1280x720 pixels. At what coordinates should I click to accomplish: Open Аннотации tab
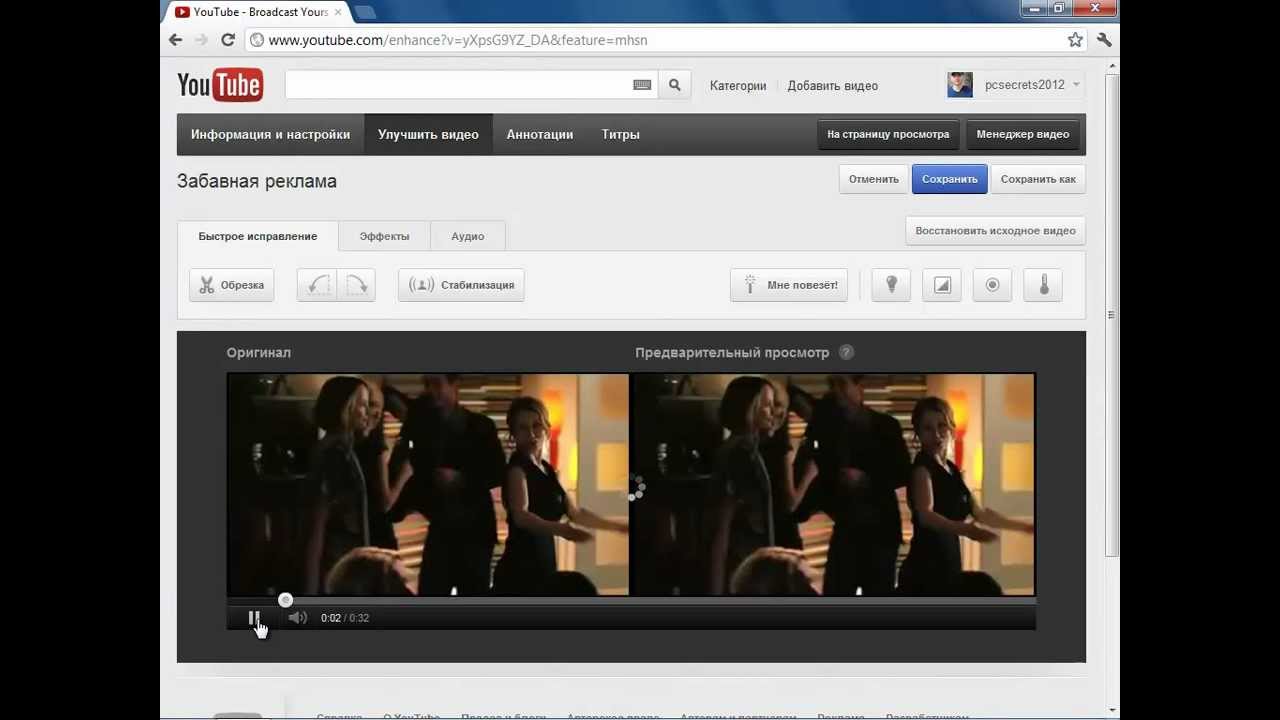(x=540, y=134)
